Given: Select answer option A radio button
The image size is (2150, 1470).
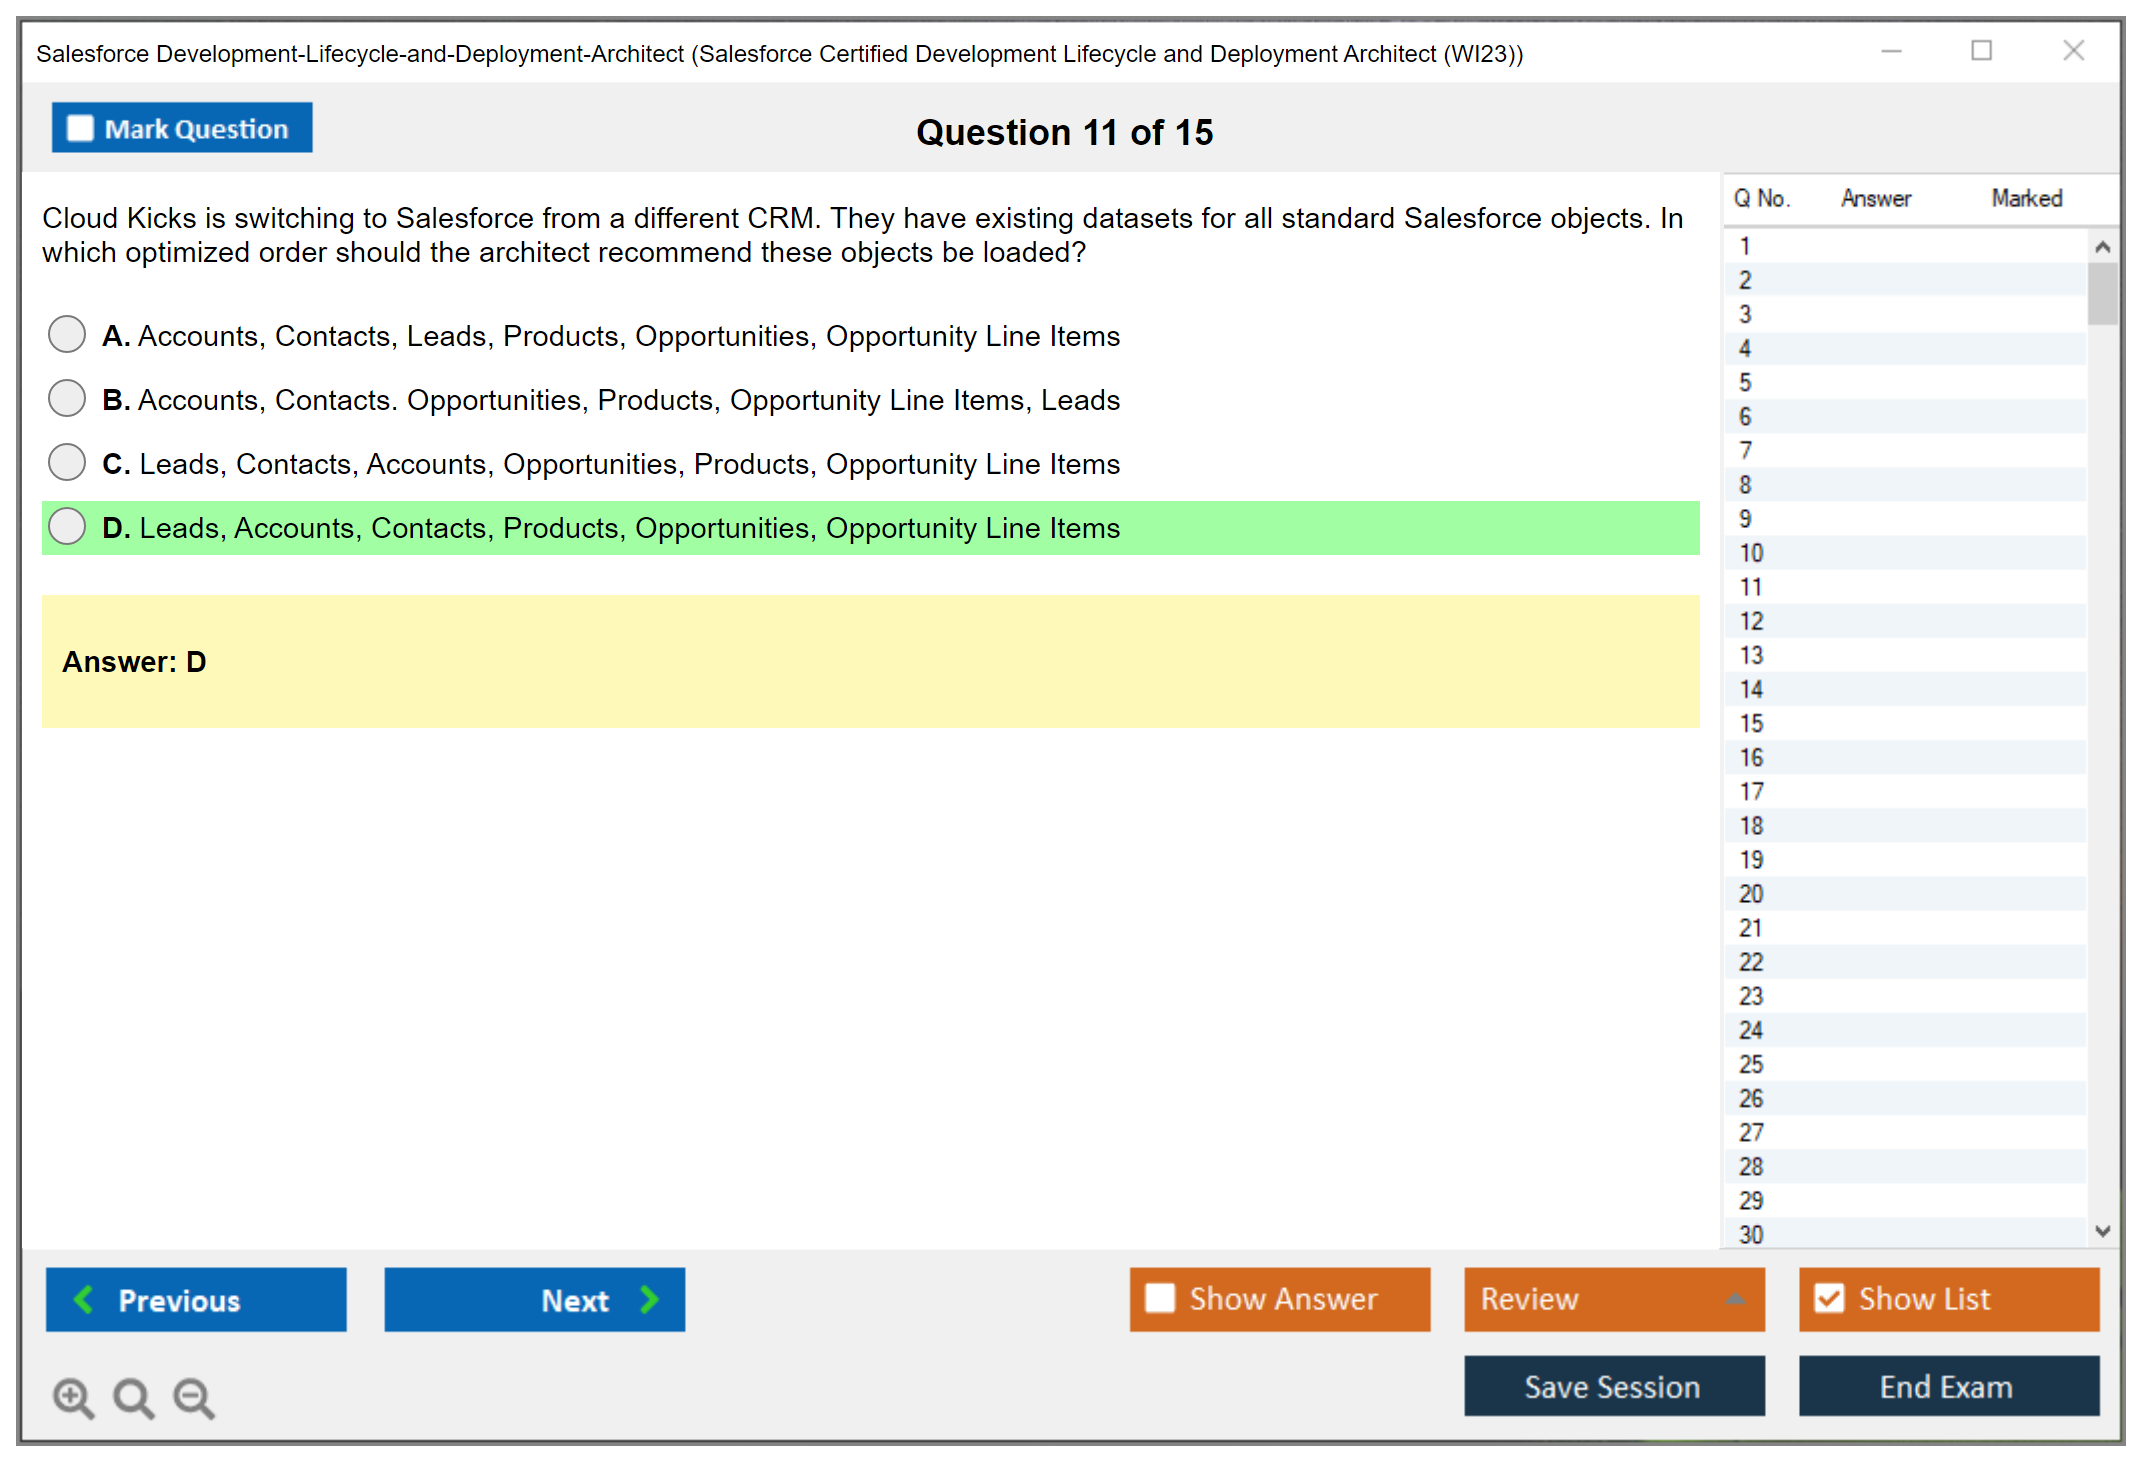Looking at the screenshot, I should (x=67, y=335).
